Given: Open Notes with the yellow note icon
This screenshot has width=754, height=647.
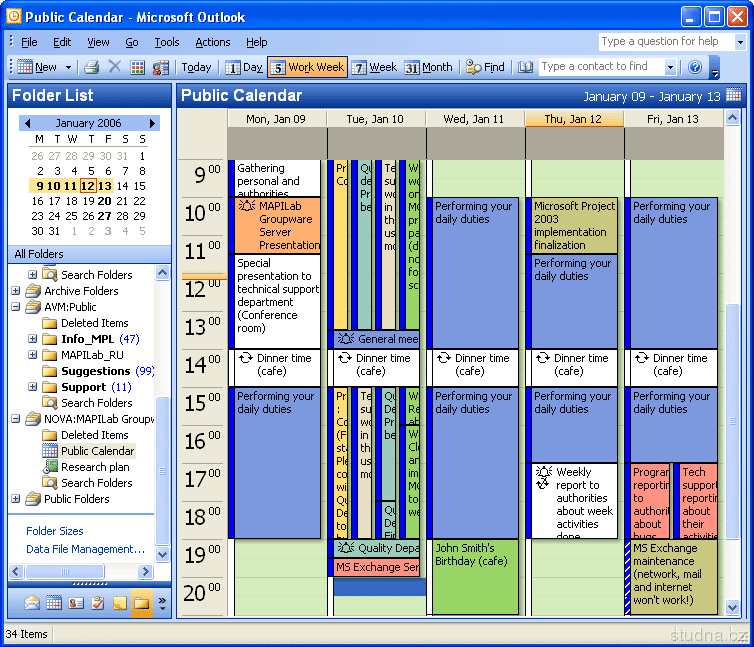Looking at the screenshot, I should coord(120,603).
